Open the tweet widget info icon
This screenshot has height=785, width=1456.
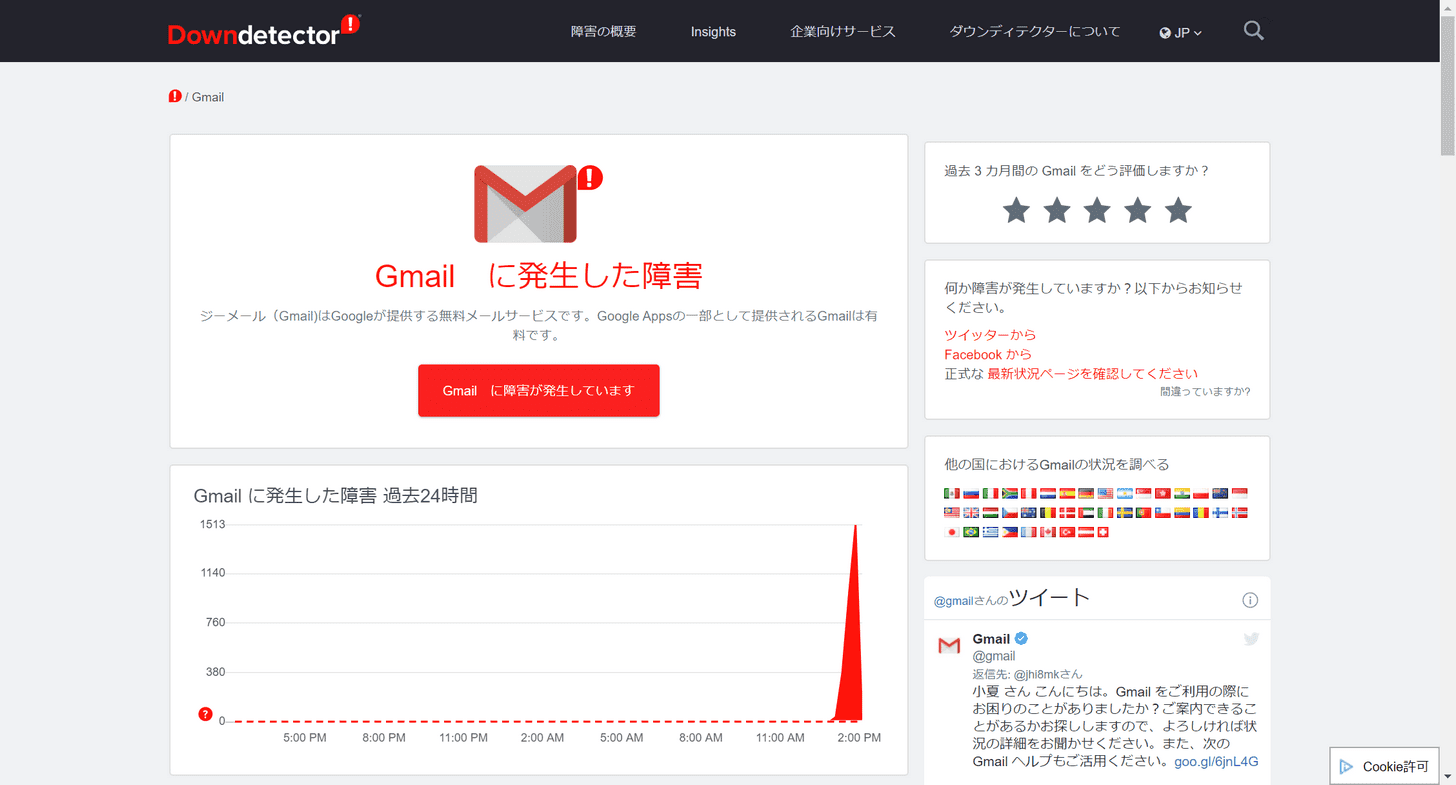[1250, 600]
